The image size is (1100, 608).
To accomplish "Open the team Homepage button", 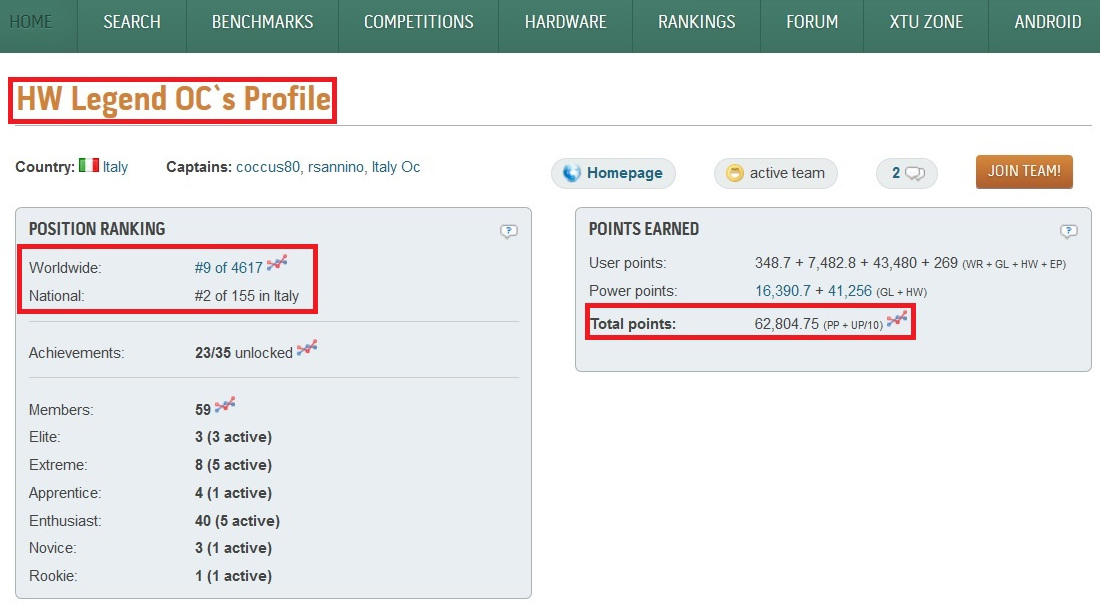I will pos(613,173).
